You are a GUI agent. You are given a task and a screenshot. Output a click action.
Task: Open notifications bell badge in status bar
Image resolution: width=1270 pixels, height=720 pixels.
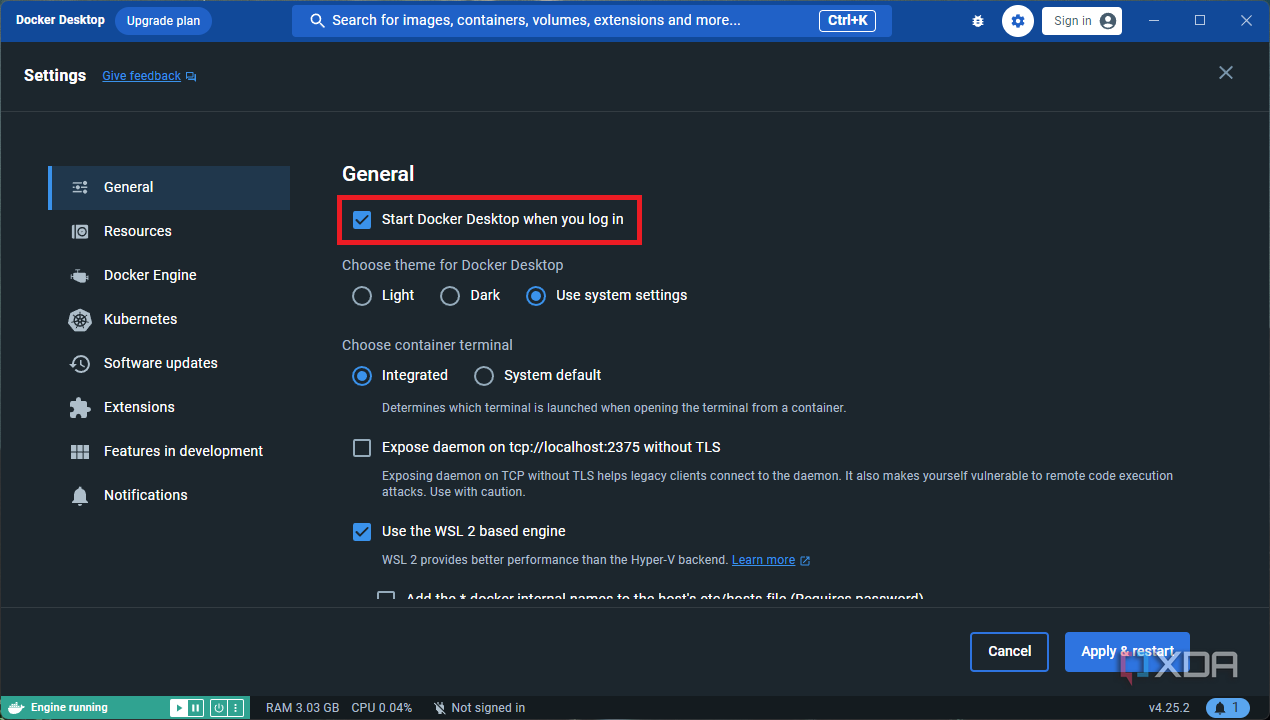[x=1228, y=708]
